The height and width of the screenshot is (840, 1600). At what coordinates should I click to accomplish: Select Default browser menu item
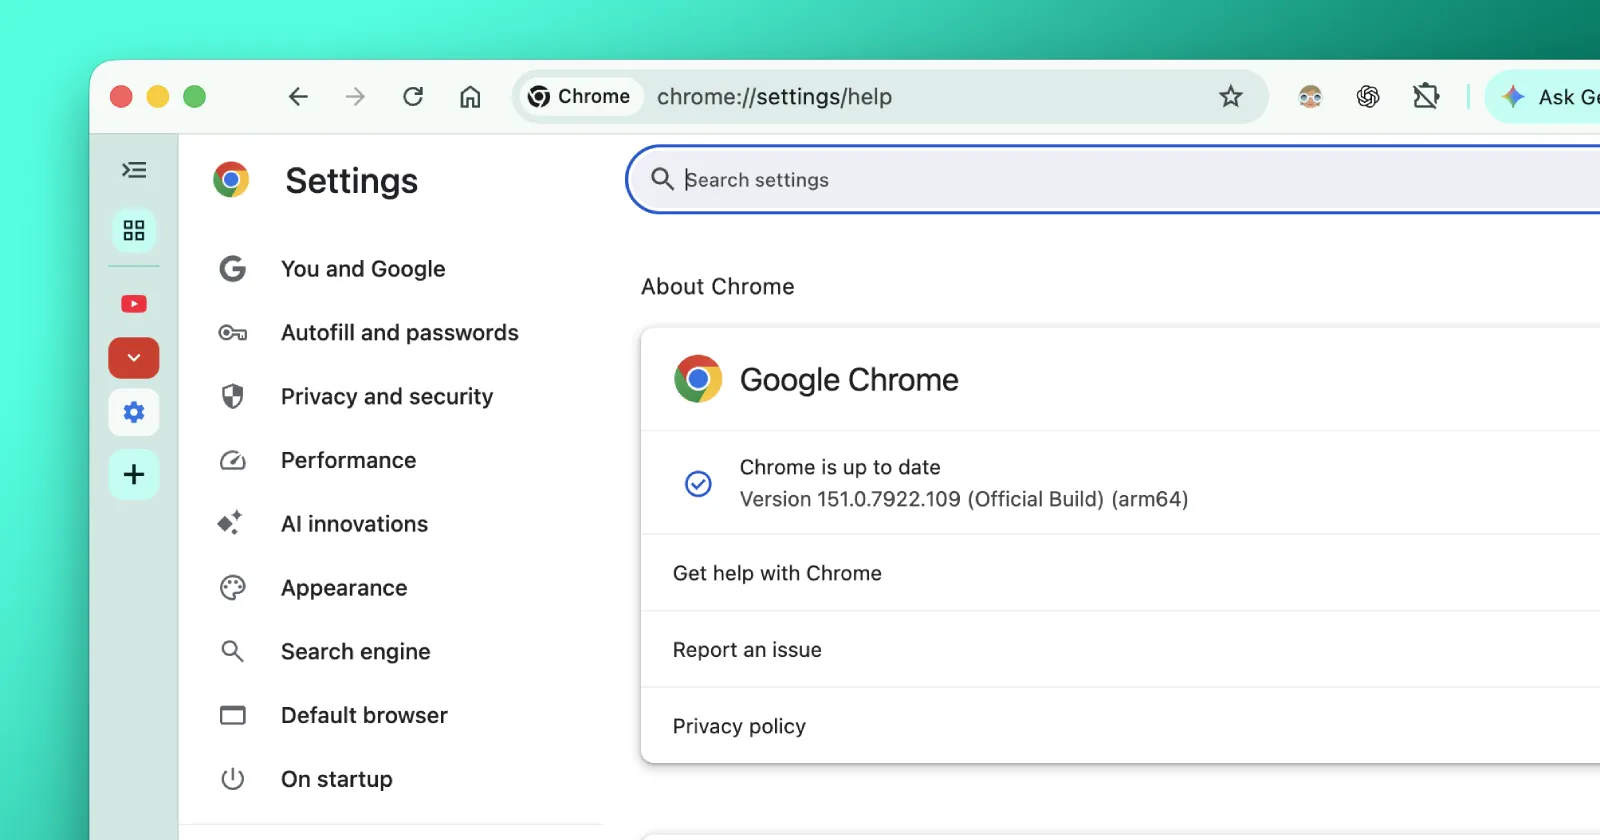point(364,715)
